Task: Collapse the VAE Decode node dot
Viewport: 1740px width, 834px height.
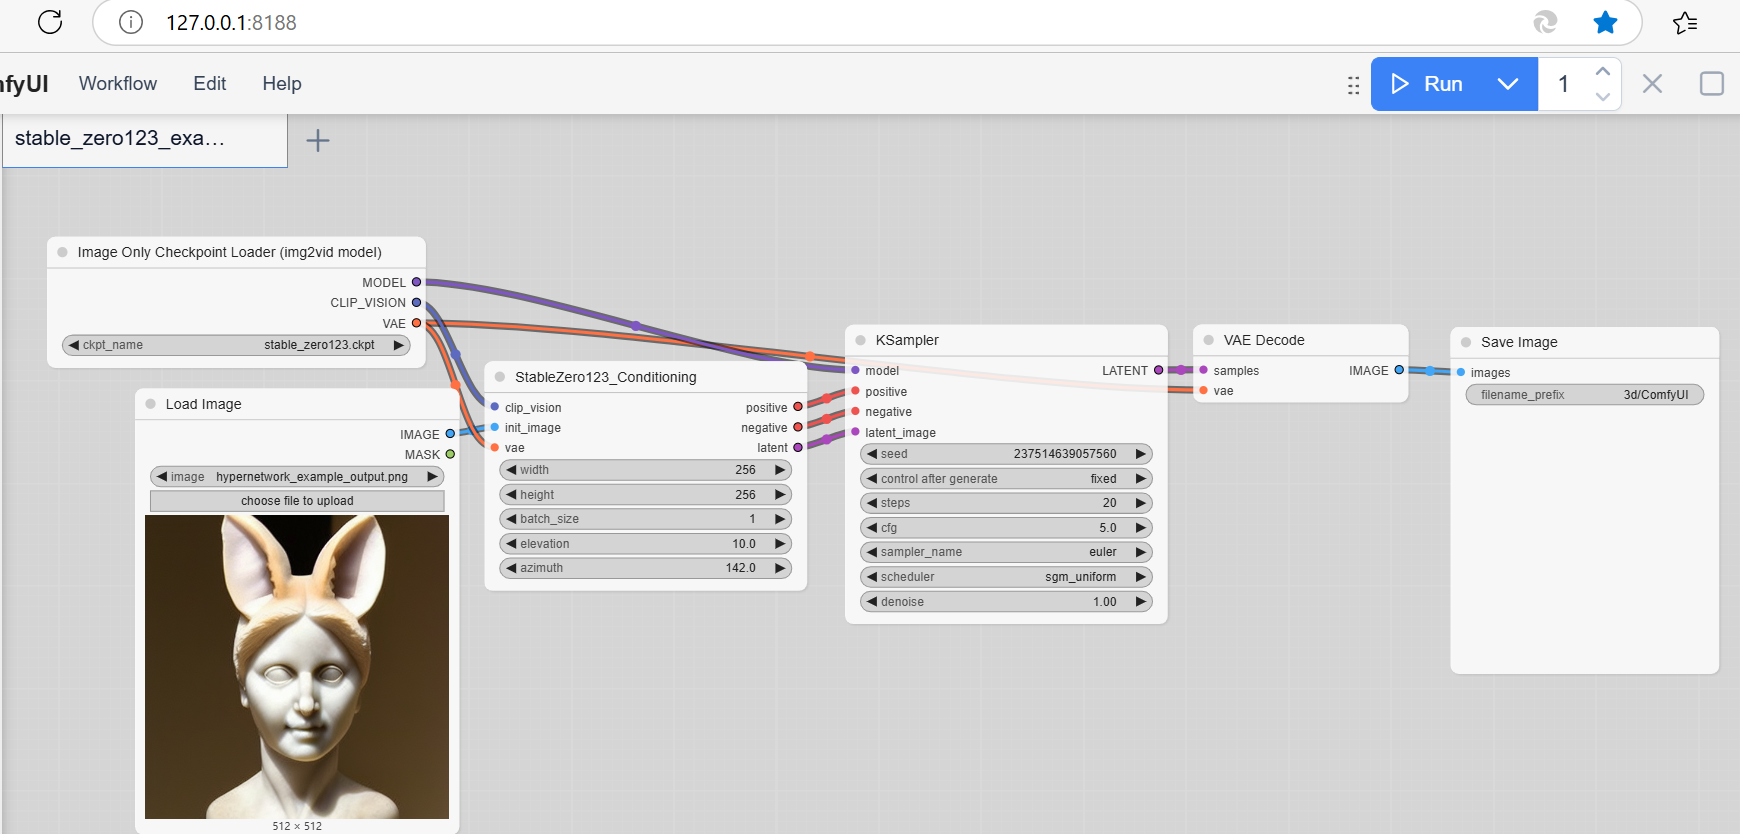Action: [x=1209, y=340]
